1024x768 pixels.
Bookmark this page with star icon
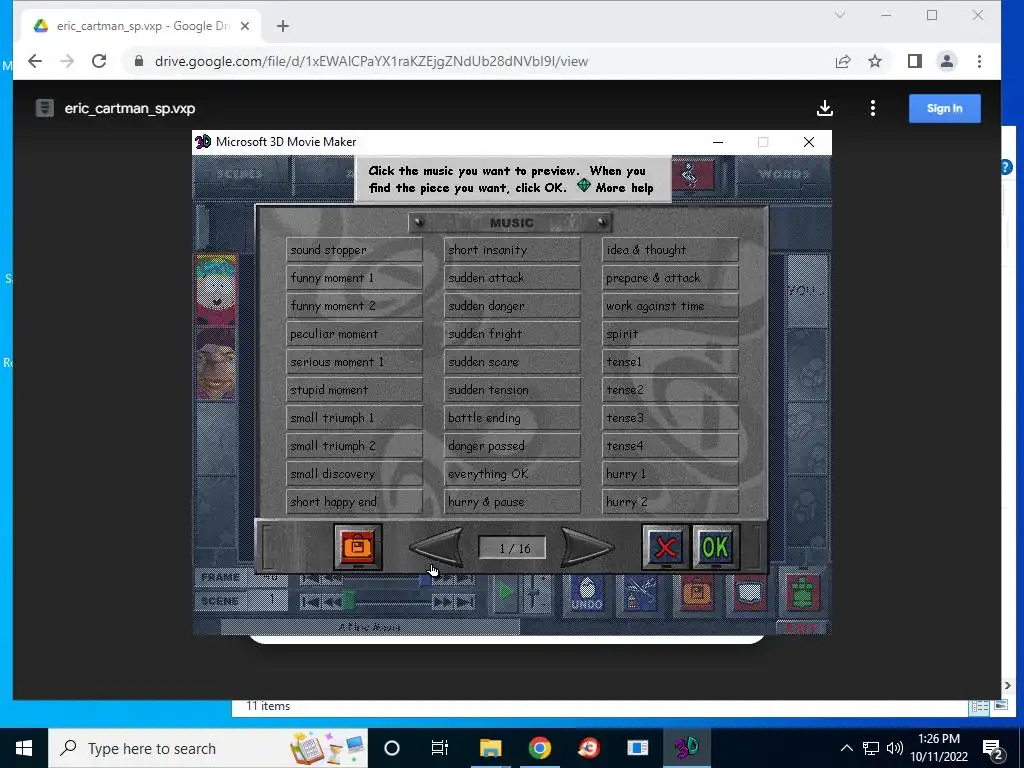point(875,61)
